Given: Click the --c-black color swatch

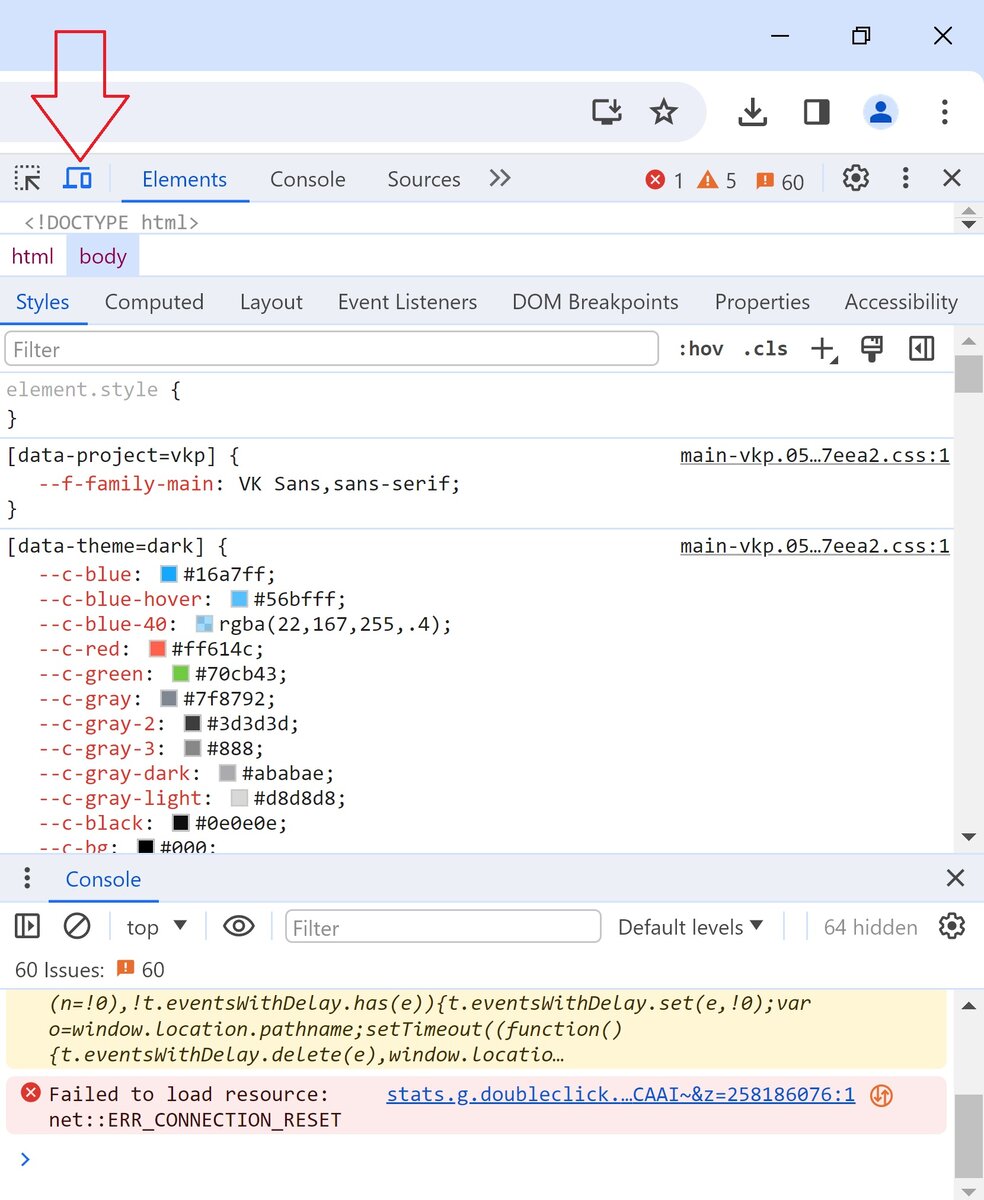Looking at the screenshot, I should point(180,824).
